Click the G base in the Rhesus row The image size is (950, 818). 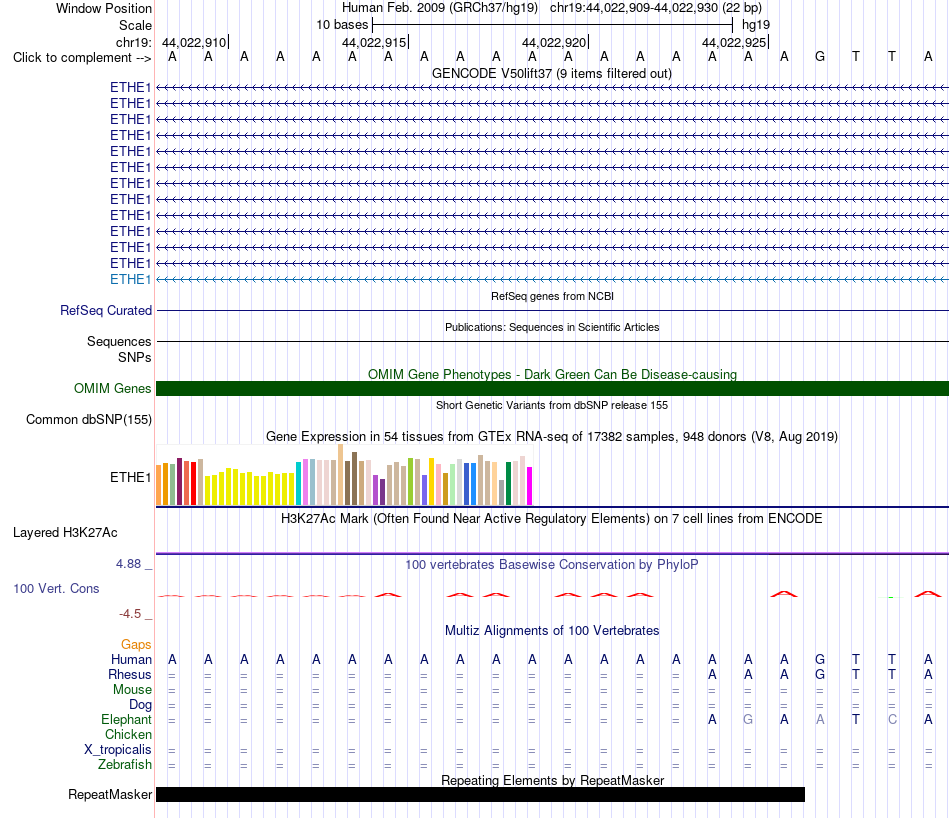(x=820, y=674)
